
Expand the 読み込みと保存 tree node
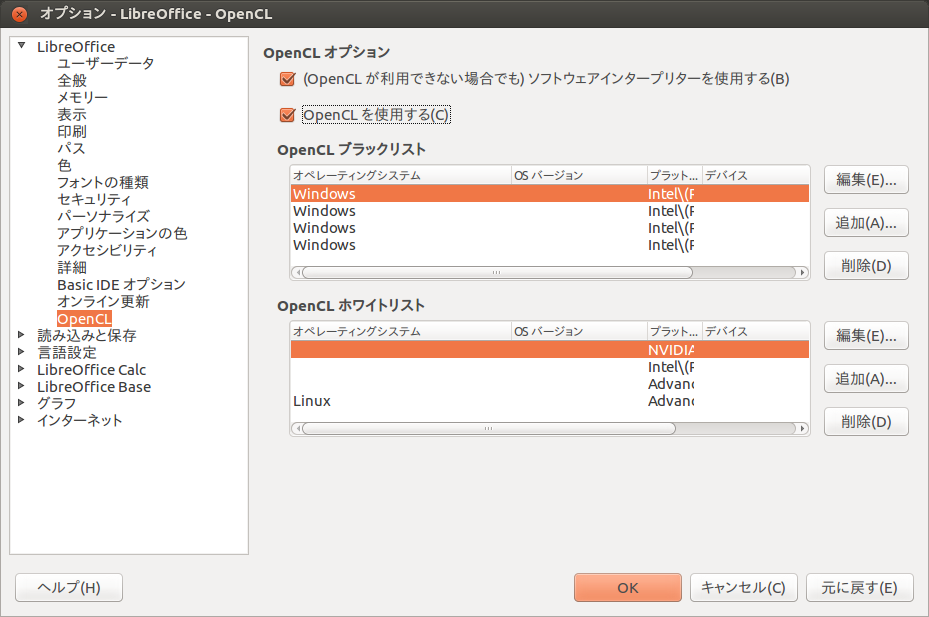tap(22, 335)
